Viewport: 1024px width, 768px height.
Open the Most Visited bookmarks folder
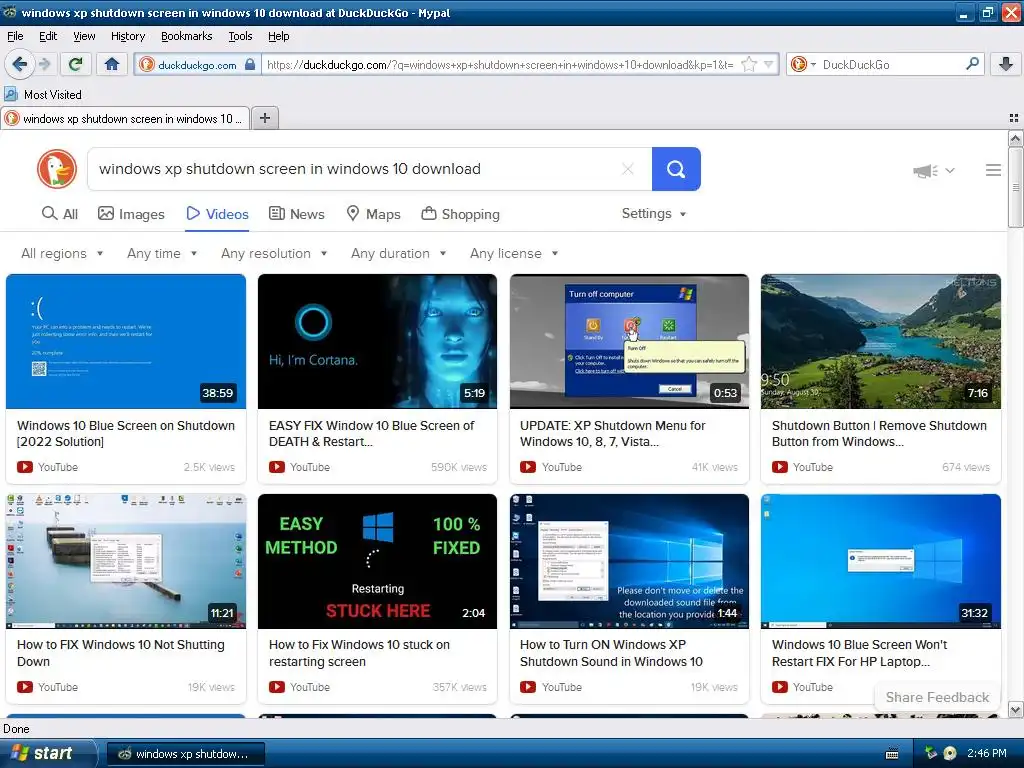[x=43, y=95]
